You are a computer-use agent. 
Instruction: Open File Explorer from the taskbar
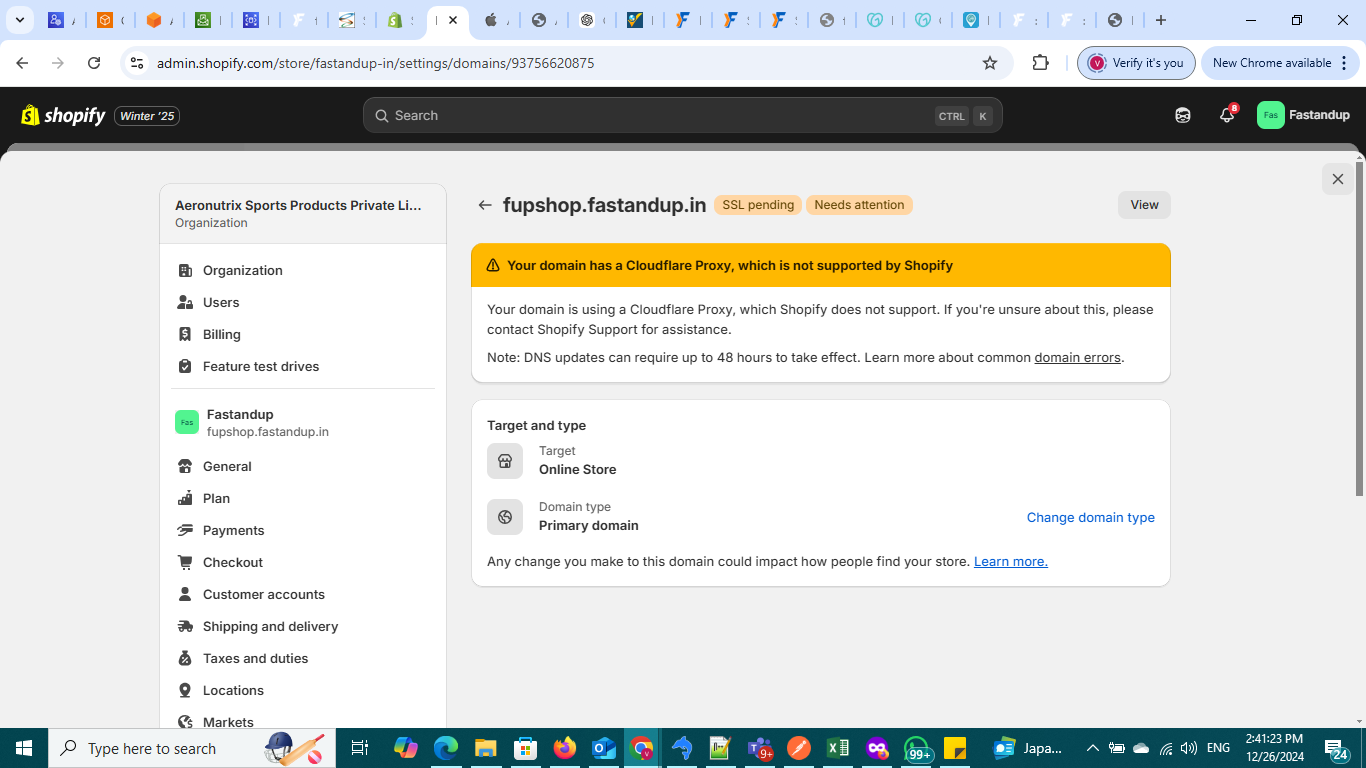point(485,748)
